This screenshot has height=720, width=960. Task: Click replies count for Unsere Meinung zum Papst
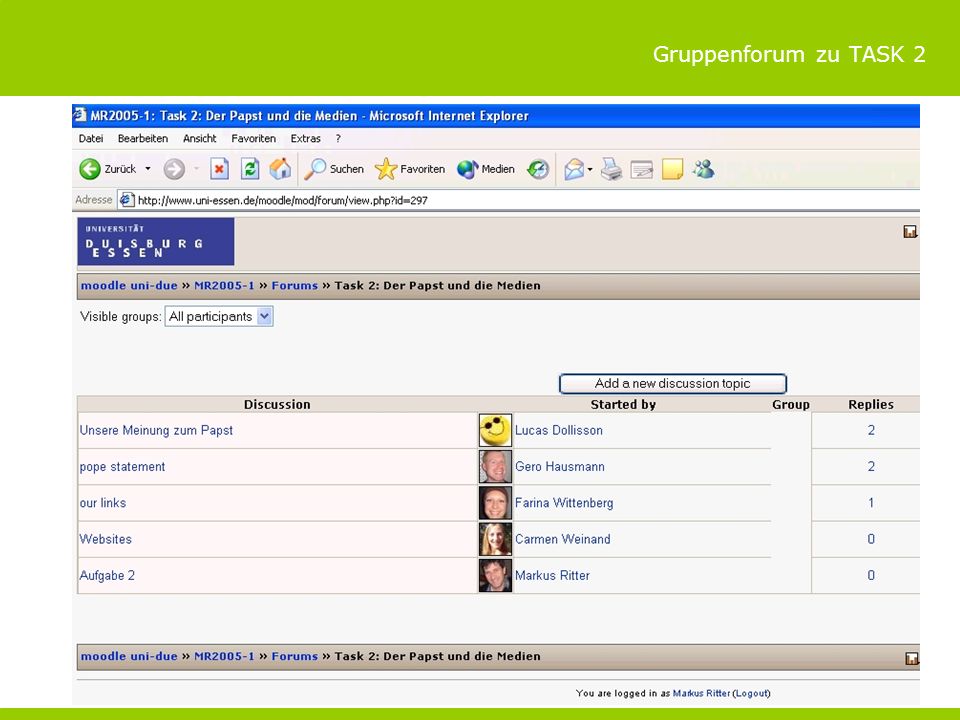871,430
